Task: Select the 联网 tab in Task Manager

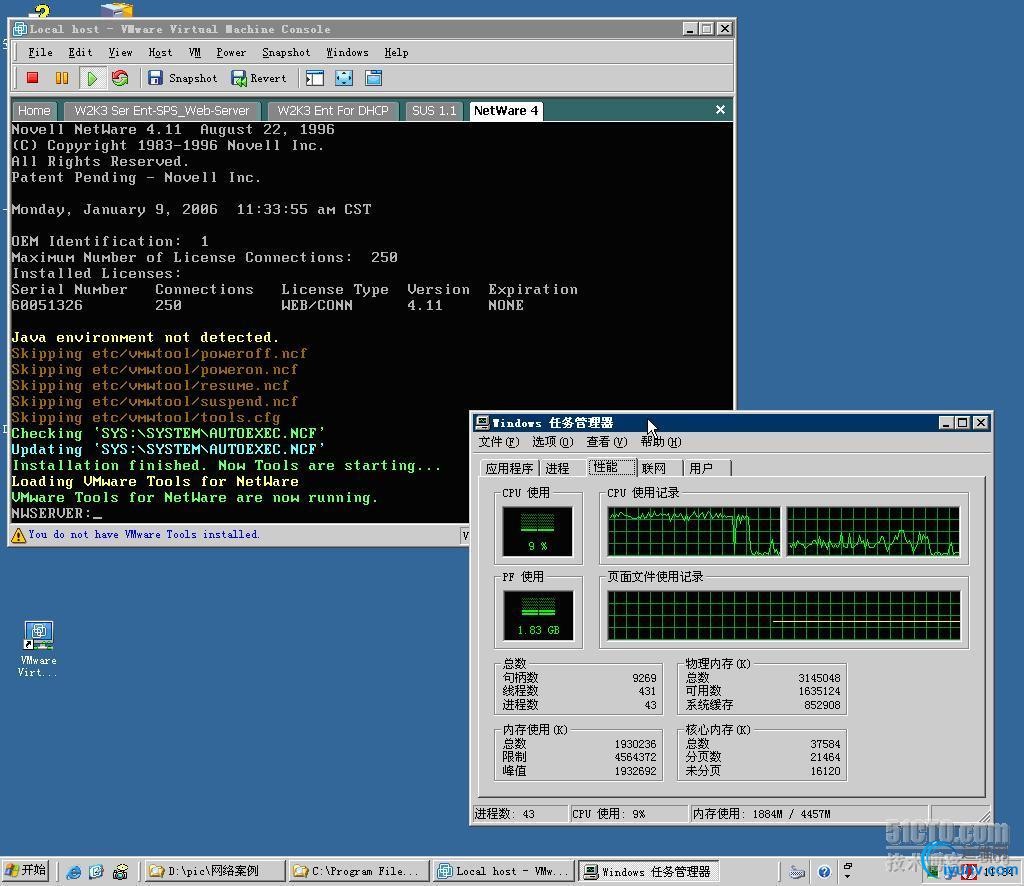Action: point(654,468)
